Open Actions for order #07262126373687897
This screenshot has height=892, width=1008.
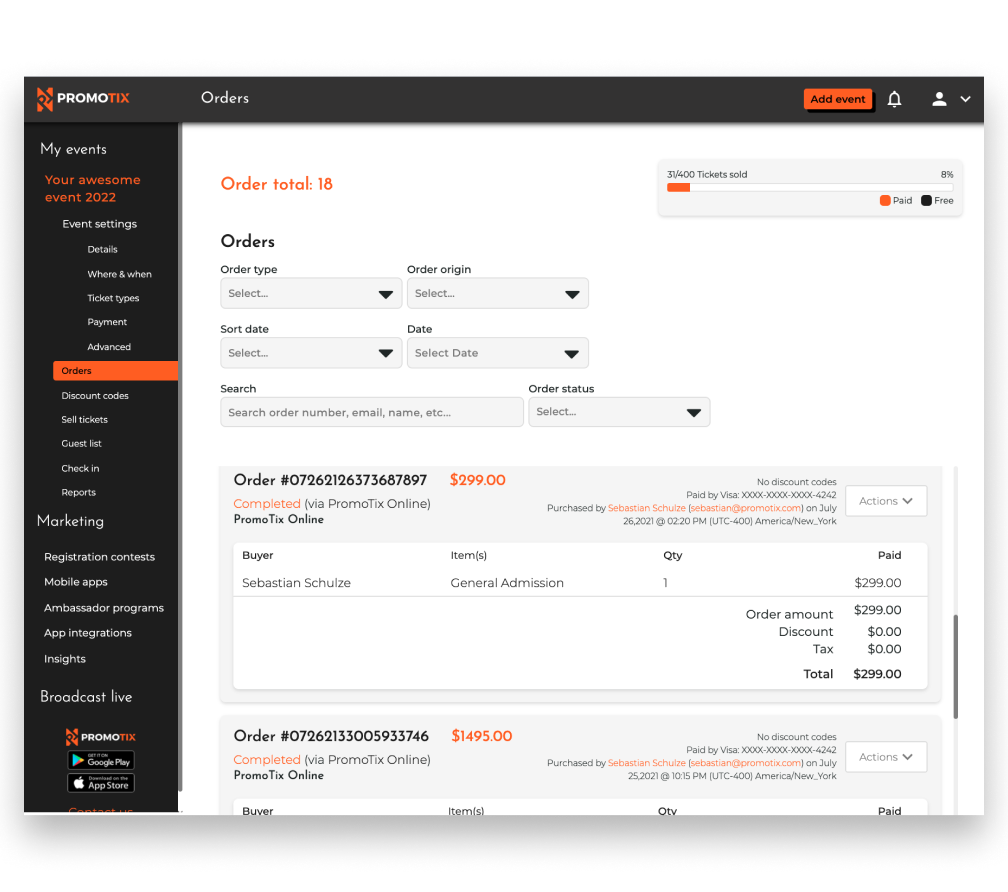click(x=885, y=500)
